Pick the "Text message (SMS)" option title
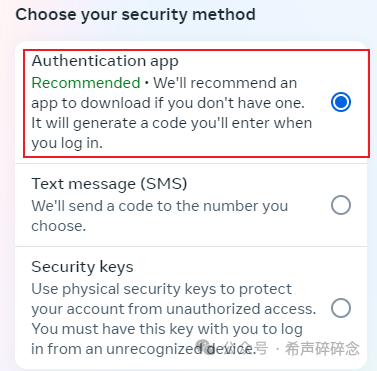 click(x=109, y=184)
